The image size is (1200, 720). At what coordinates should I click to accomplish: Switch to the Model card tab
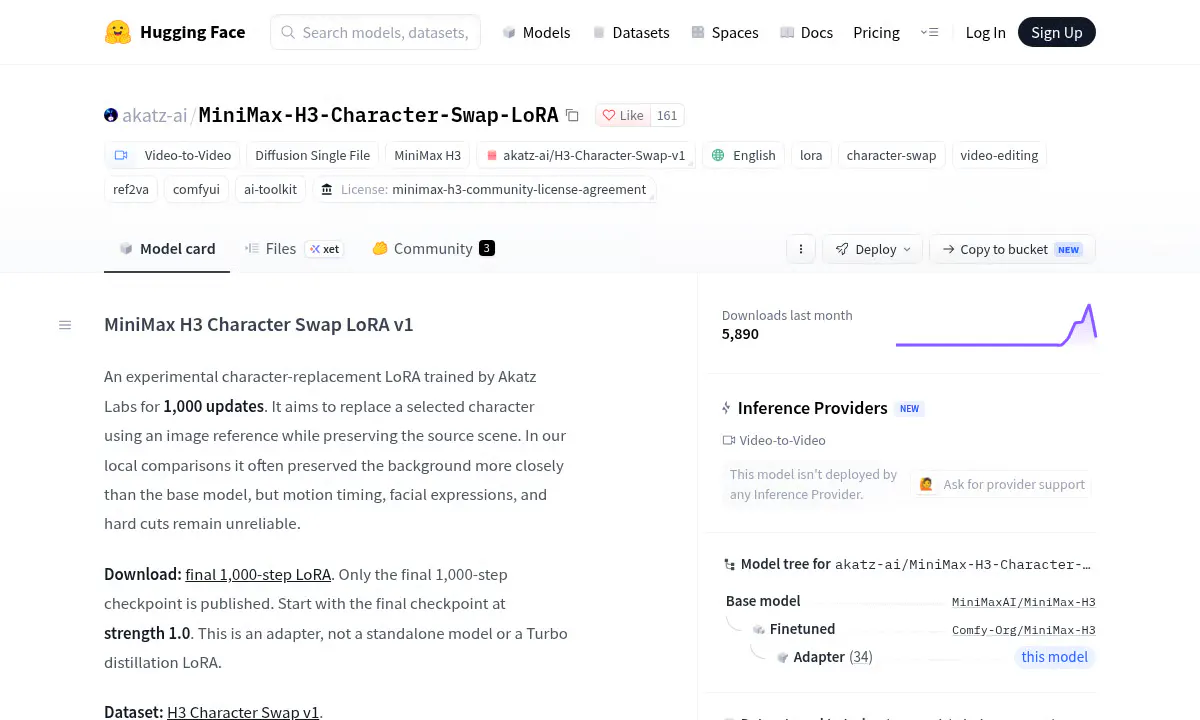click(167, 249)
